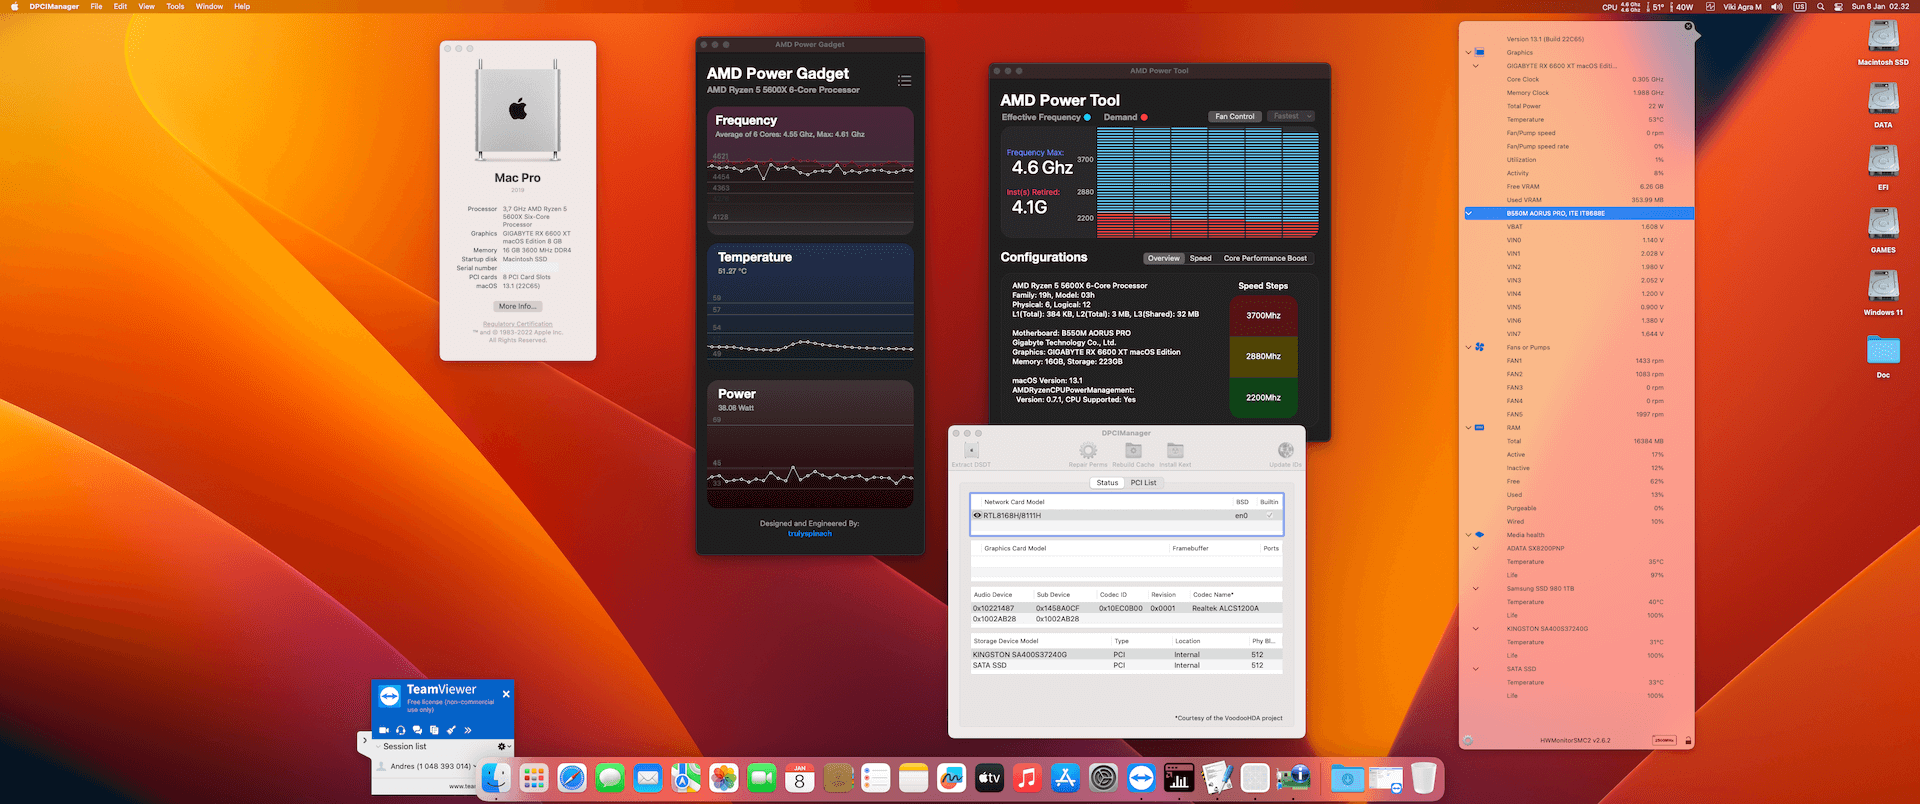Open Regulatory Certification link
The image size is (1920, 804).
tap(518, 324)
